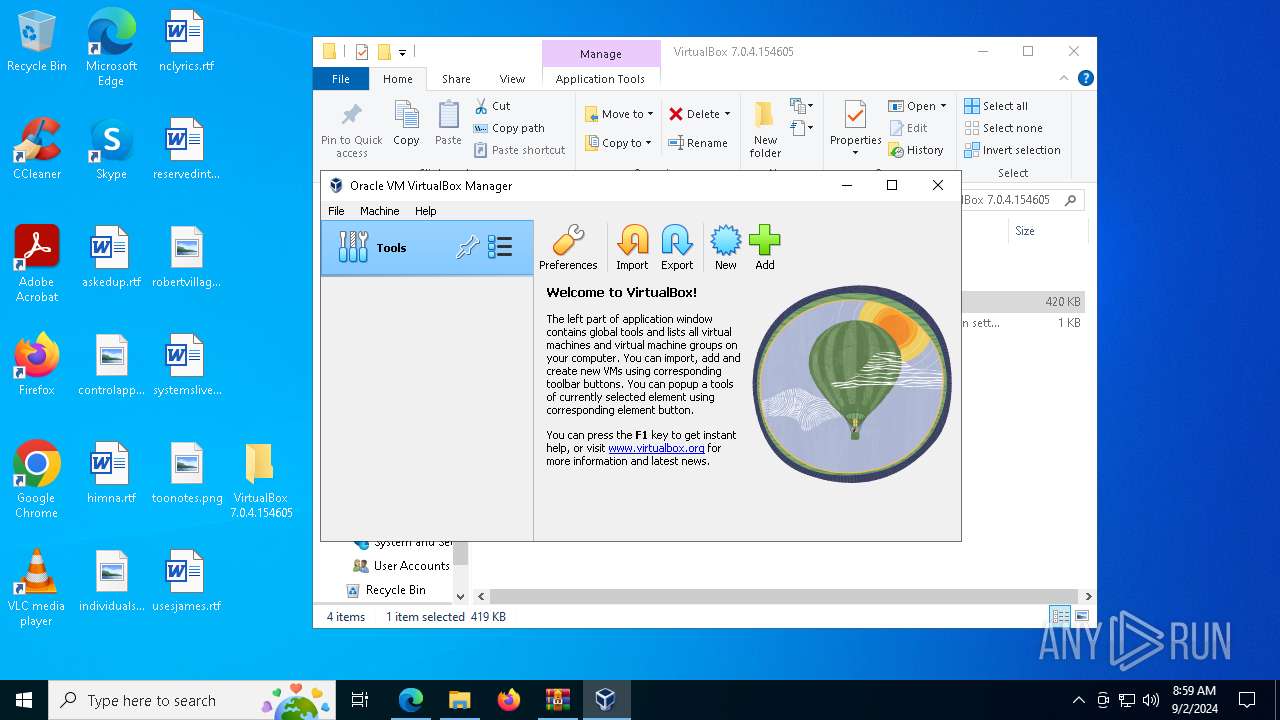
Task: Click the Copy ribbon button
Action: point(406,124)
